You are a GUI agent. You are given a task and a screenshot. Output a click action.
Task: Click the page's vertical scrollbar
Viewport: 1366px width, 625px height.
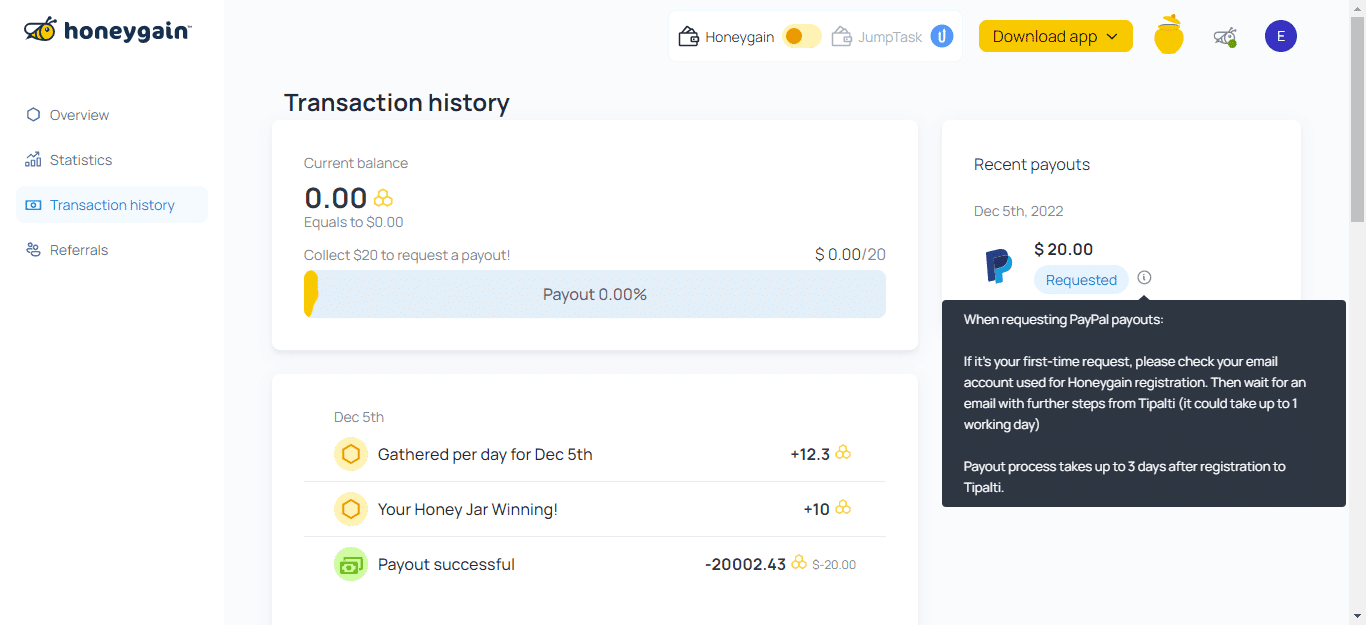point(1357,300)
